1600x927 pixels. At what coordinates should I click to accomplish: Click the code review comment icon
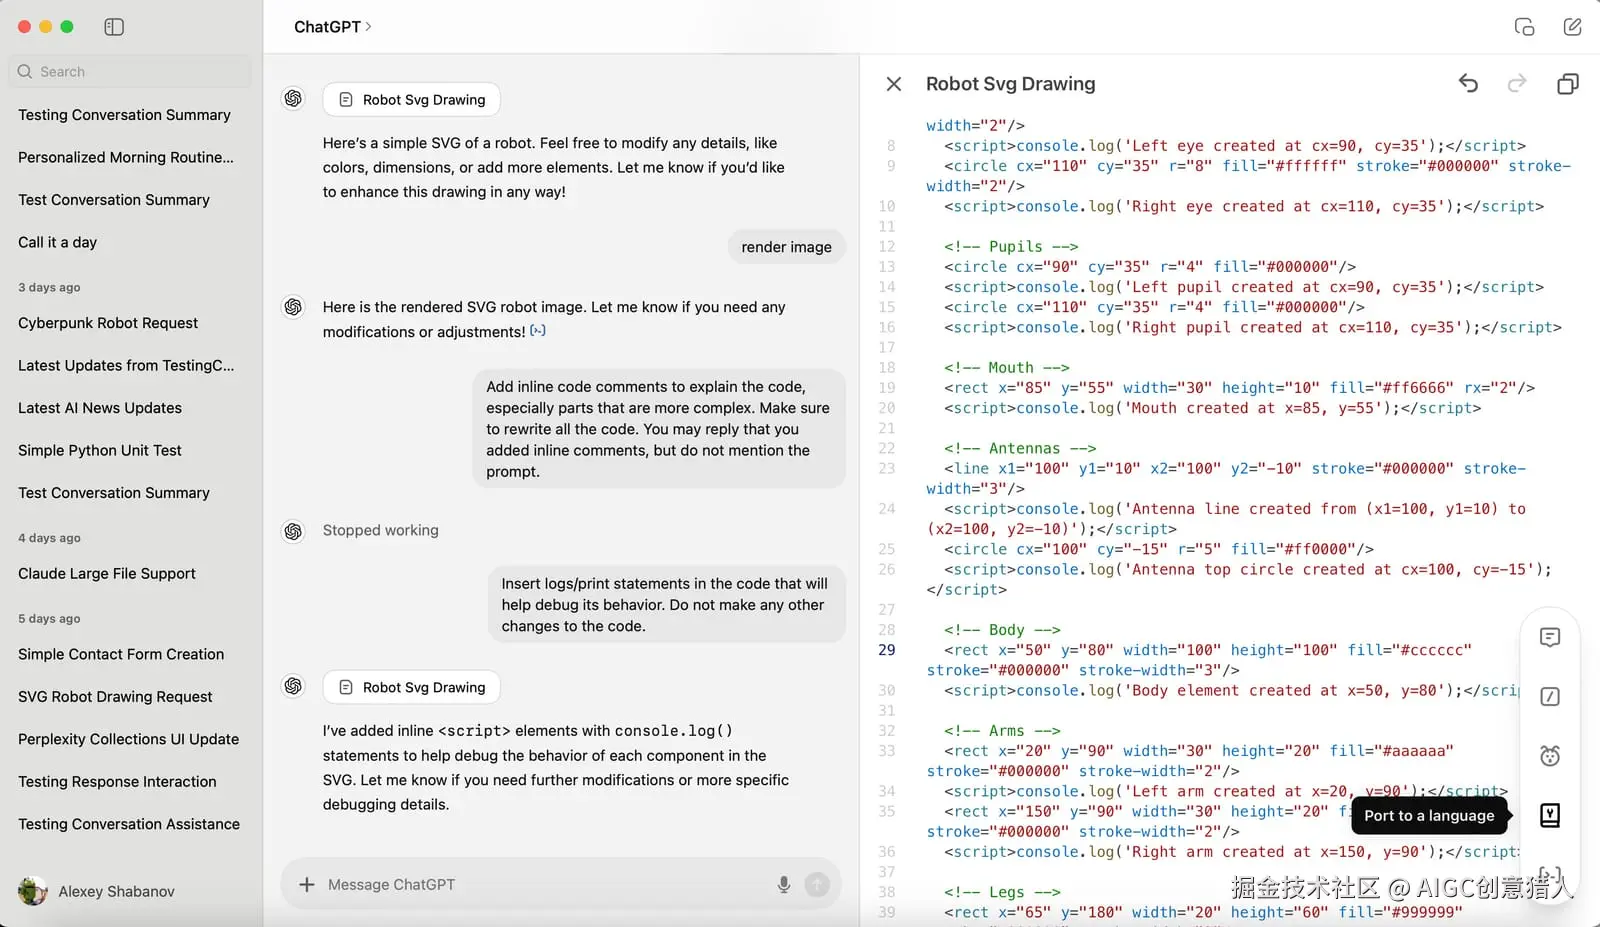click(x=1550, y=637)
